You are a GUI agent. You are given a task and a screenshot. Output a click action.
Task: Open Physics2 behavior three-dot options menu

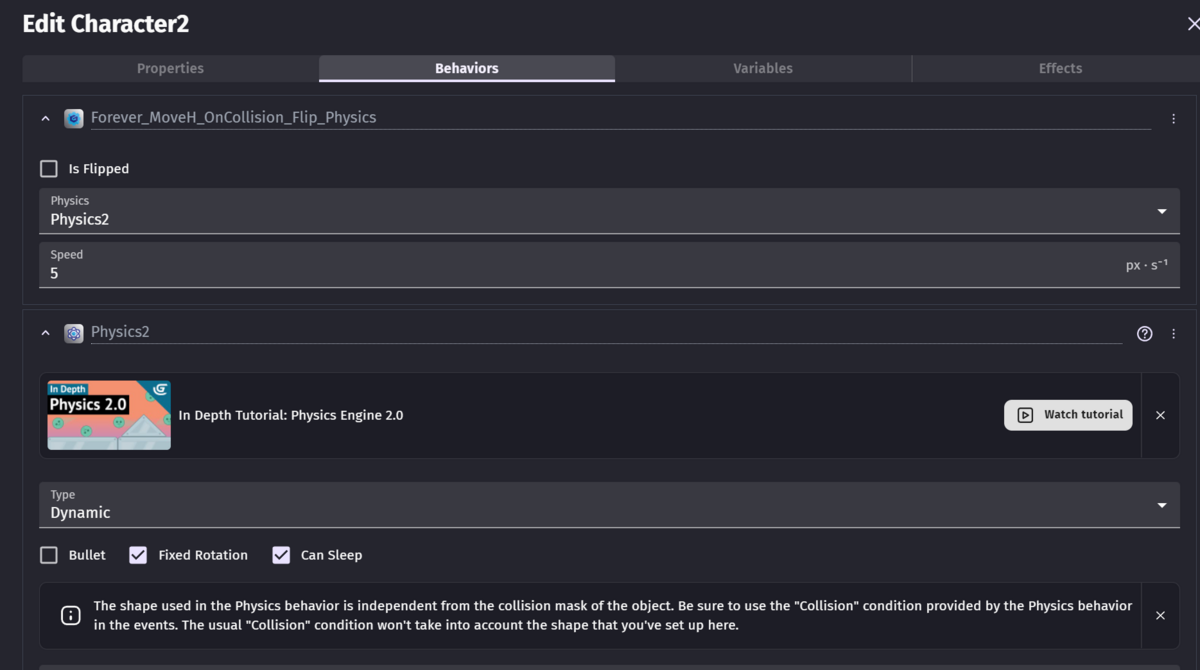click(1173, 334)
